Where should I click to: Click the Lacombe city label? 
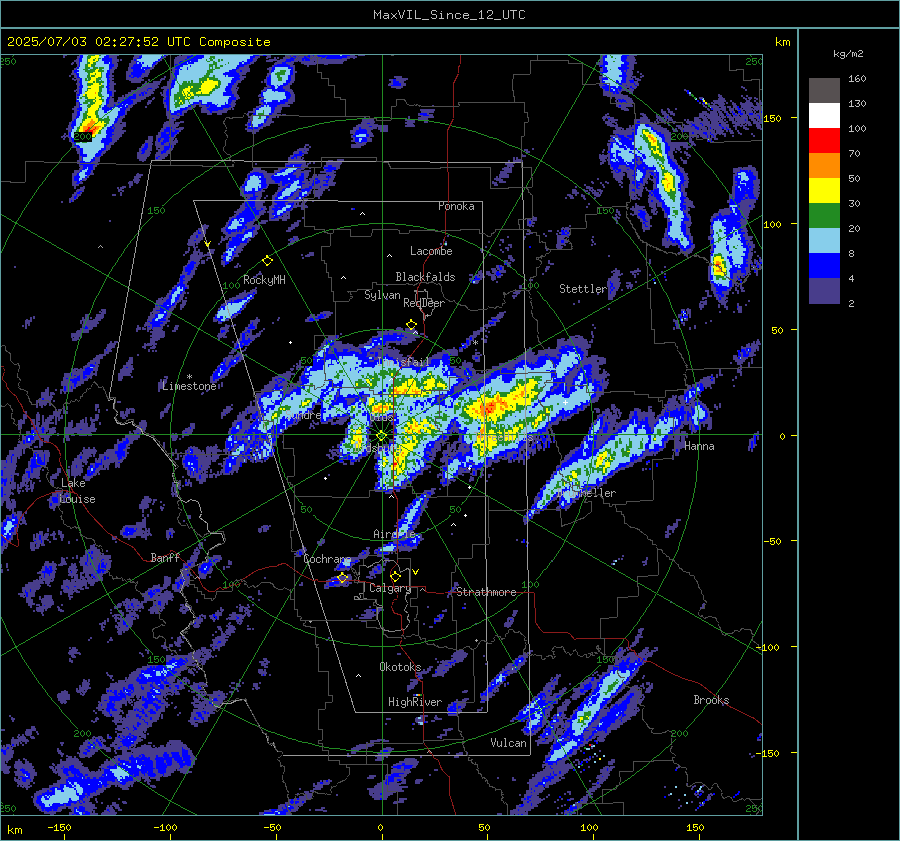[x=431, y=251]
